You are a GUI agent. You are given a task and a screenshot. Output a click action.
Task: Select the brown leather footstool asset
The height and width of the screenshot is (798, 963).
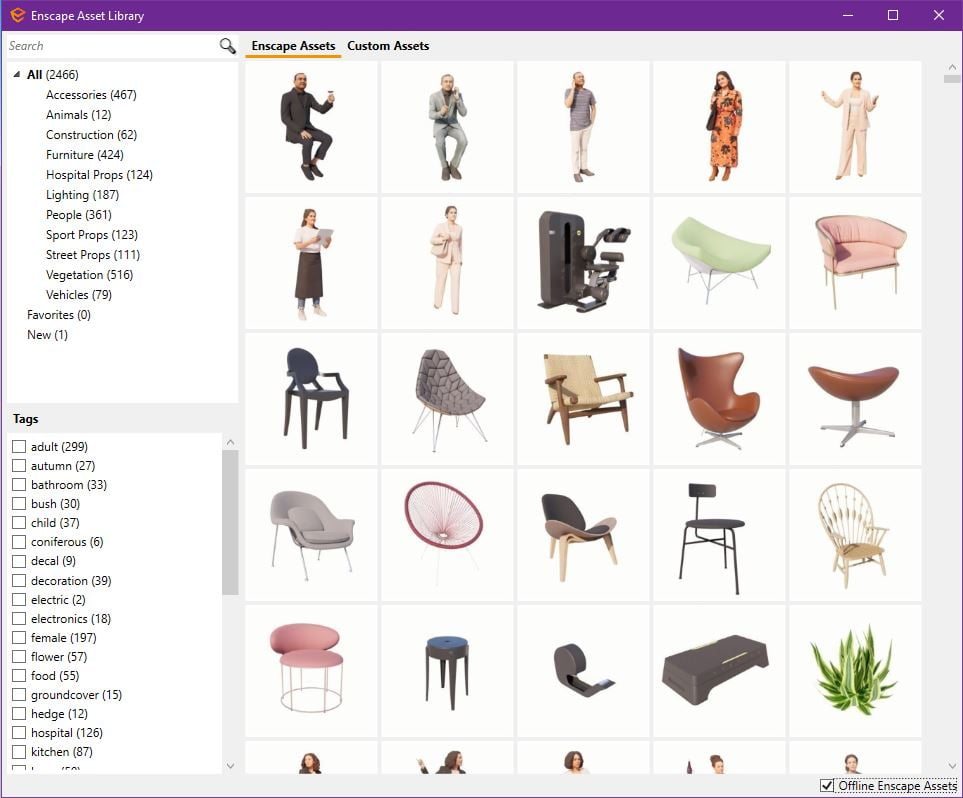tap(856, 399)
